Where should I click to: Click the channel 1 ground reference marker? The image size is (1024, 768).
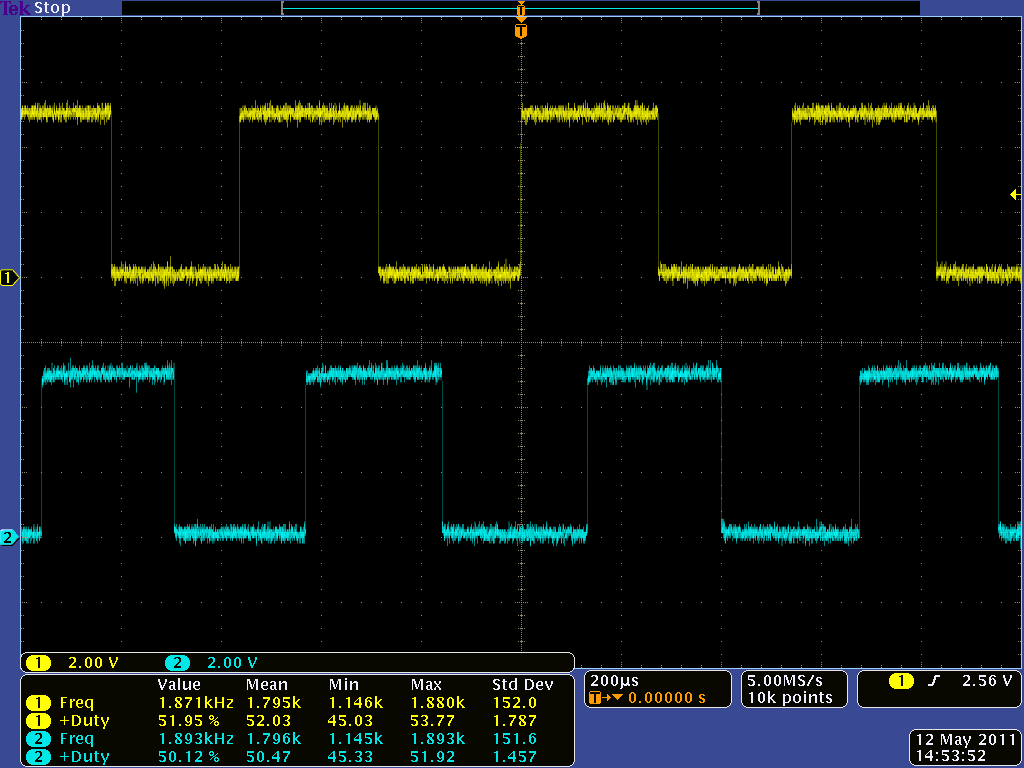tap(10, 278)
